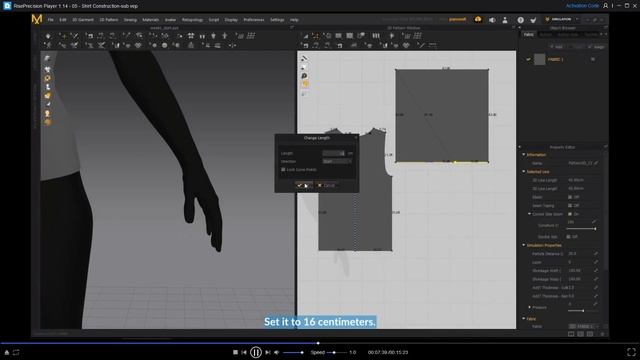
Task: Click Cancel in Change Length dialog
Action: [326, 186]
